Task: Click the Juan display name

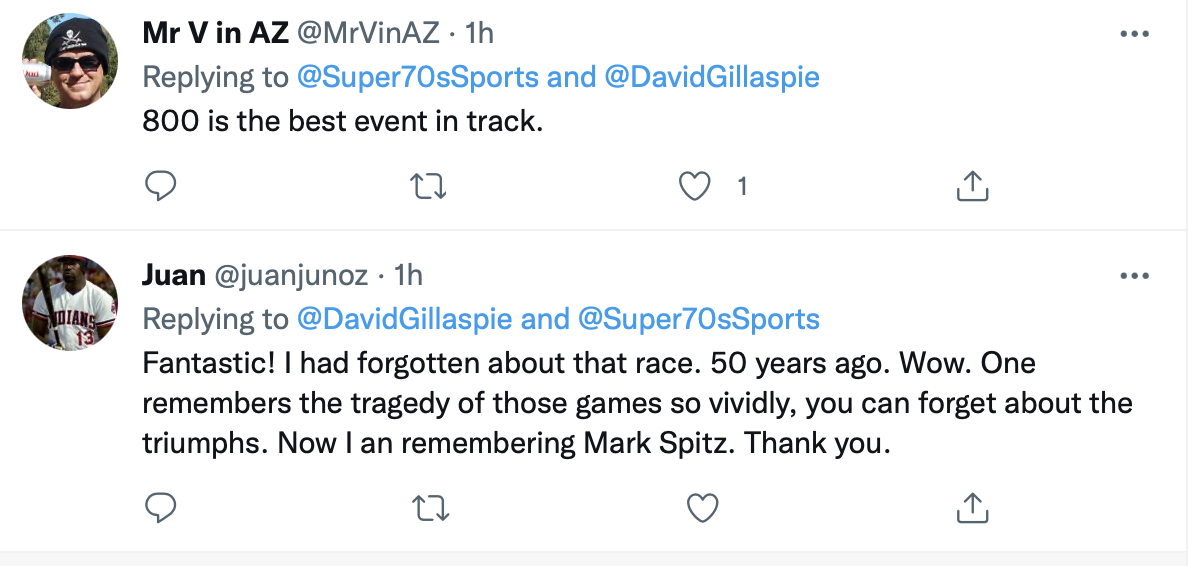Action: (x=173, y=275)
